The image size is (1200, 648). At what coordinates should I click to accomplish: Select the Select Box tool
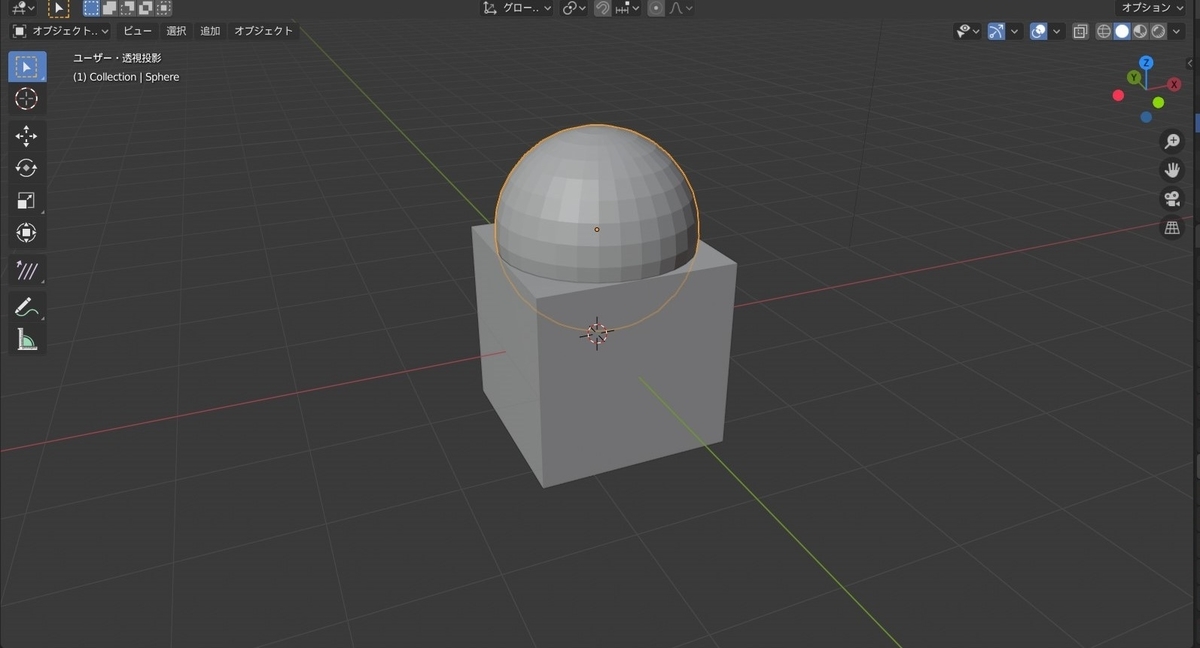(27, 67)
